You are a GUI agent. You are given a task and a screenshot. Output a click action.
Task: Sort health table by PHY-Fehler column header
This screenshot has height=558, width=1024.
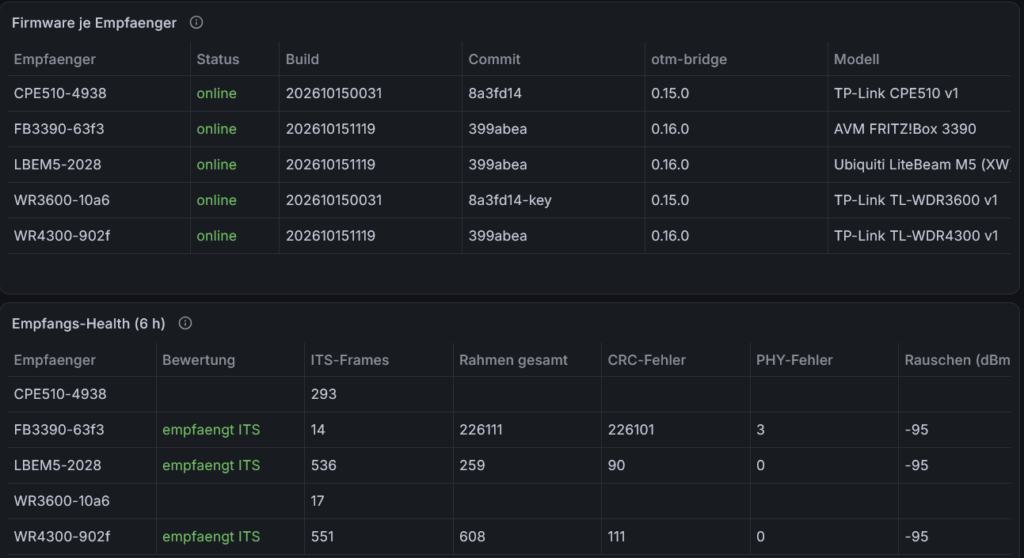click(794, 360)
